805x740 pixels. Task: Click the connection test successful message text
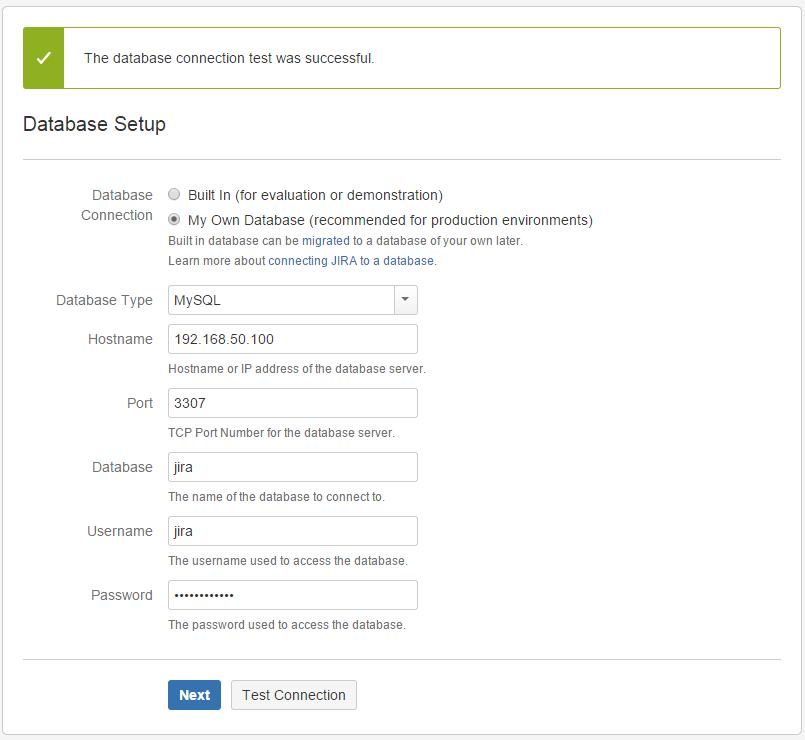pos(229,58)
